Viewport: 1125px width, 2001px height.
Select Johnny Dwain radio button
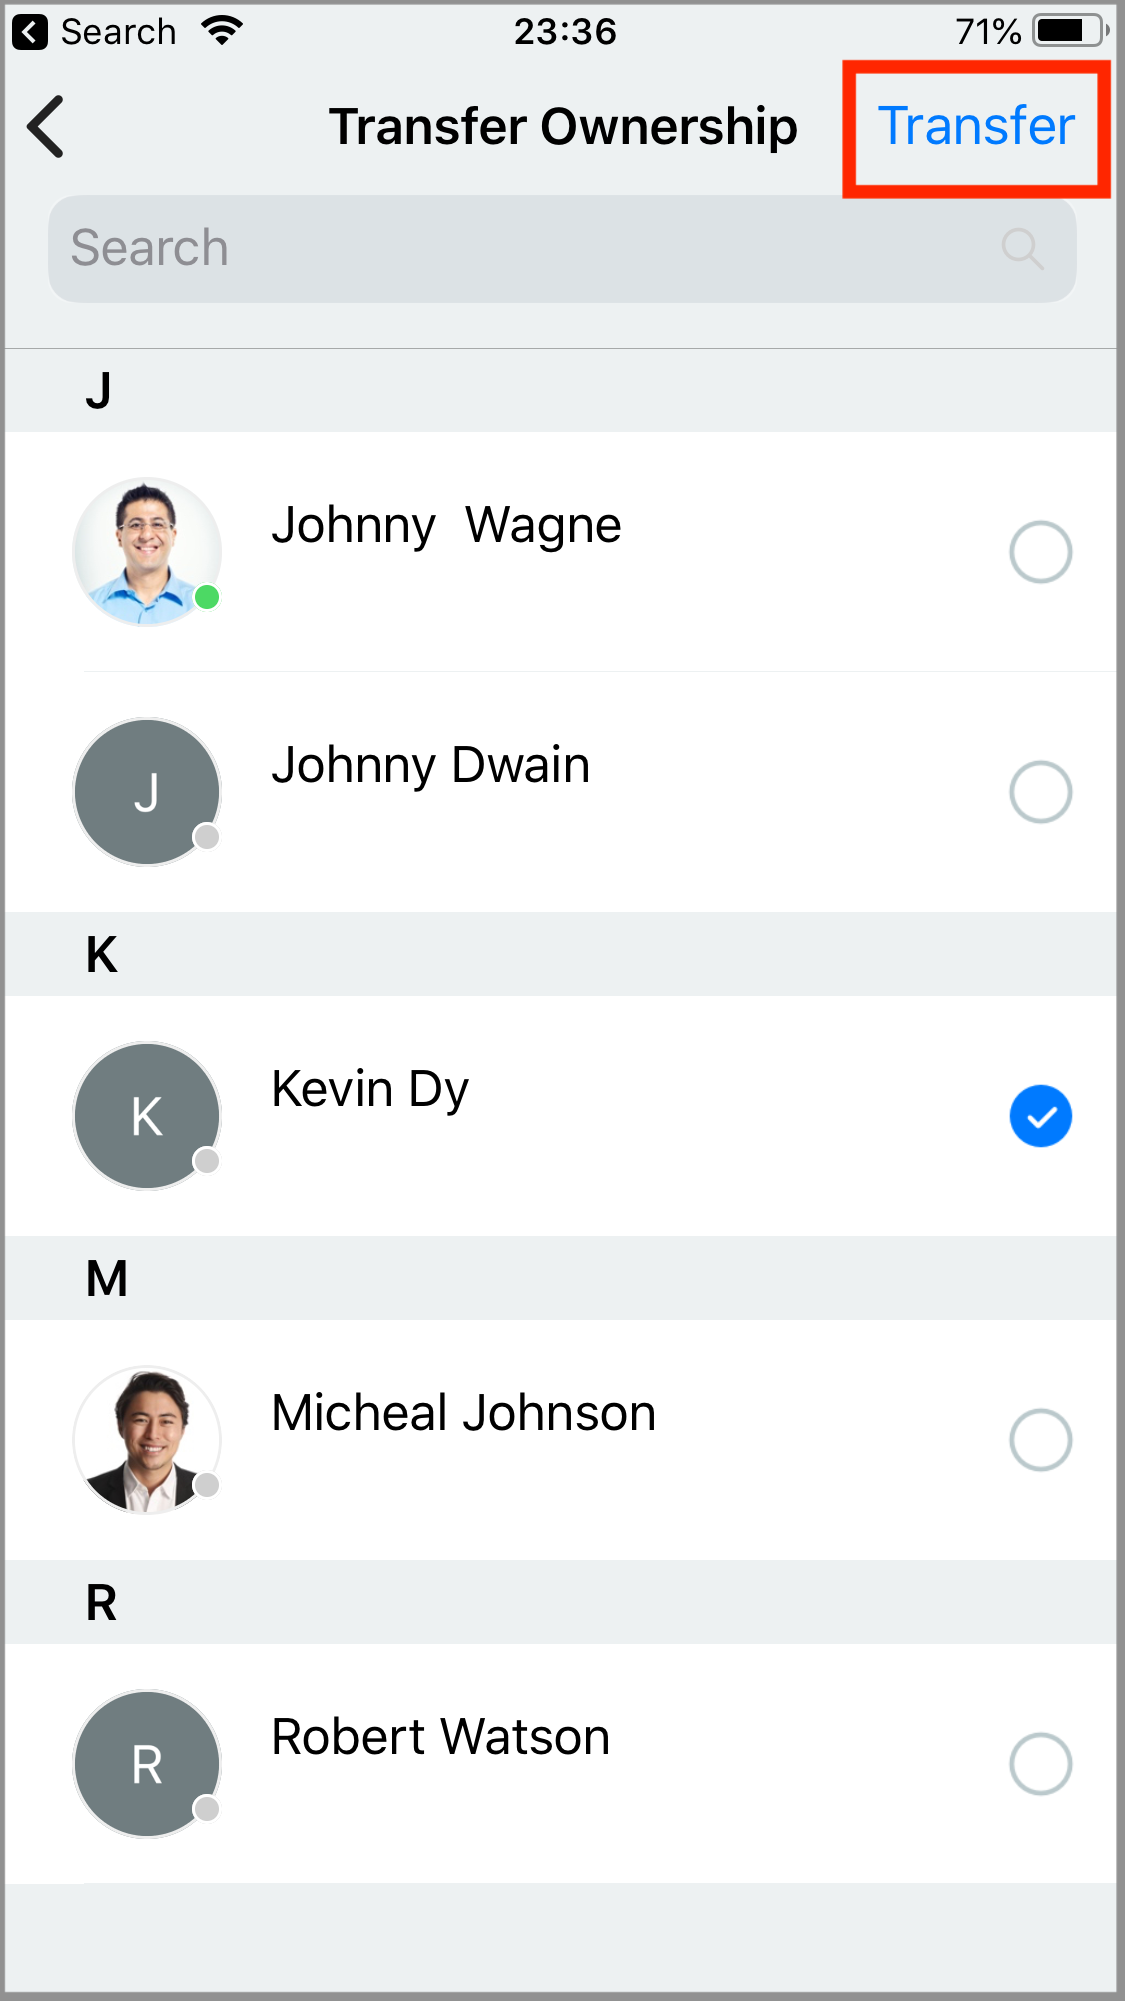coord(1040,792)
